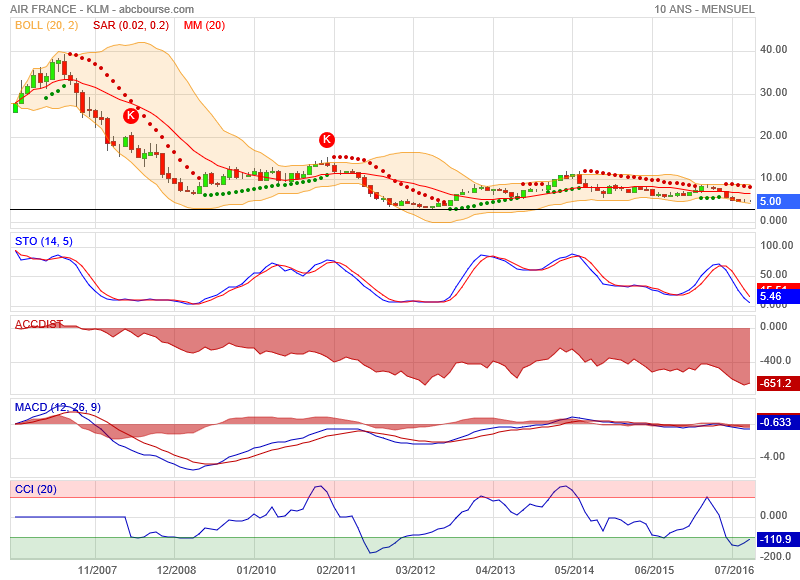Click the 07/2016 date axis label

(734, 570)
